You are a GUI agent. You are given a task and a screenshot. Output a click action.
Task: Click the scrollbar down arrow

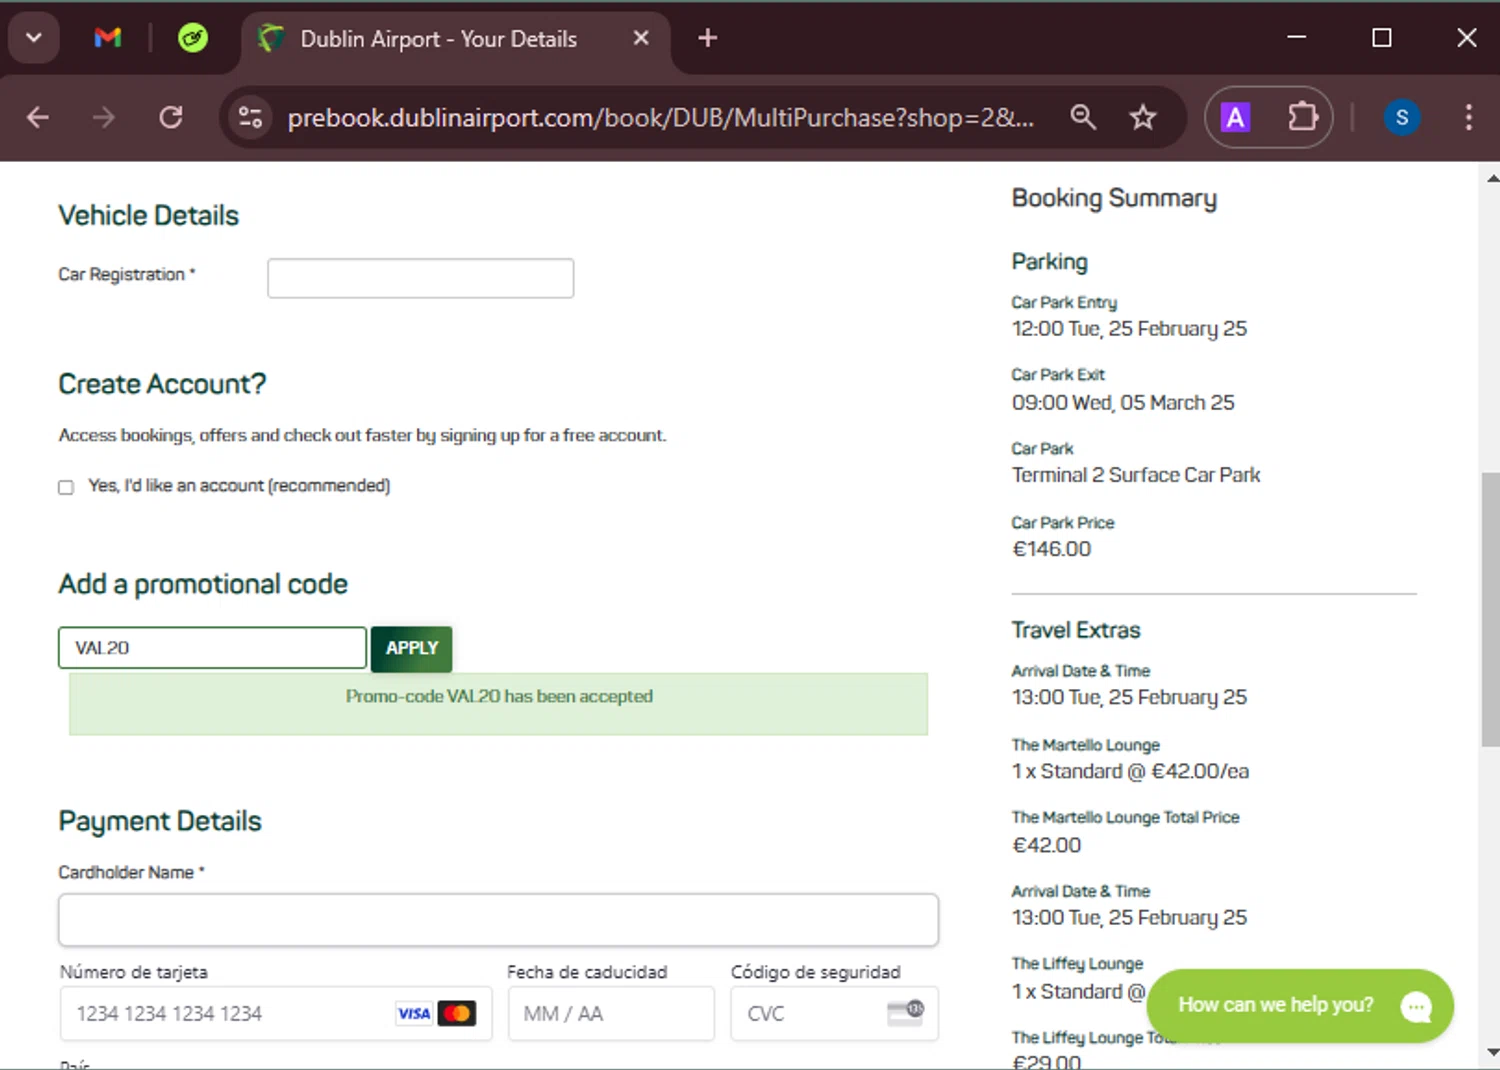click(x=1491, y=1053)
